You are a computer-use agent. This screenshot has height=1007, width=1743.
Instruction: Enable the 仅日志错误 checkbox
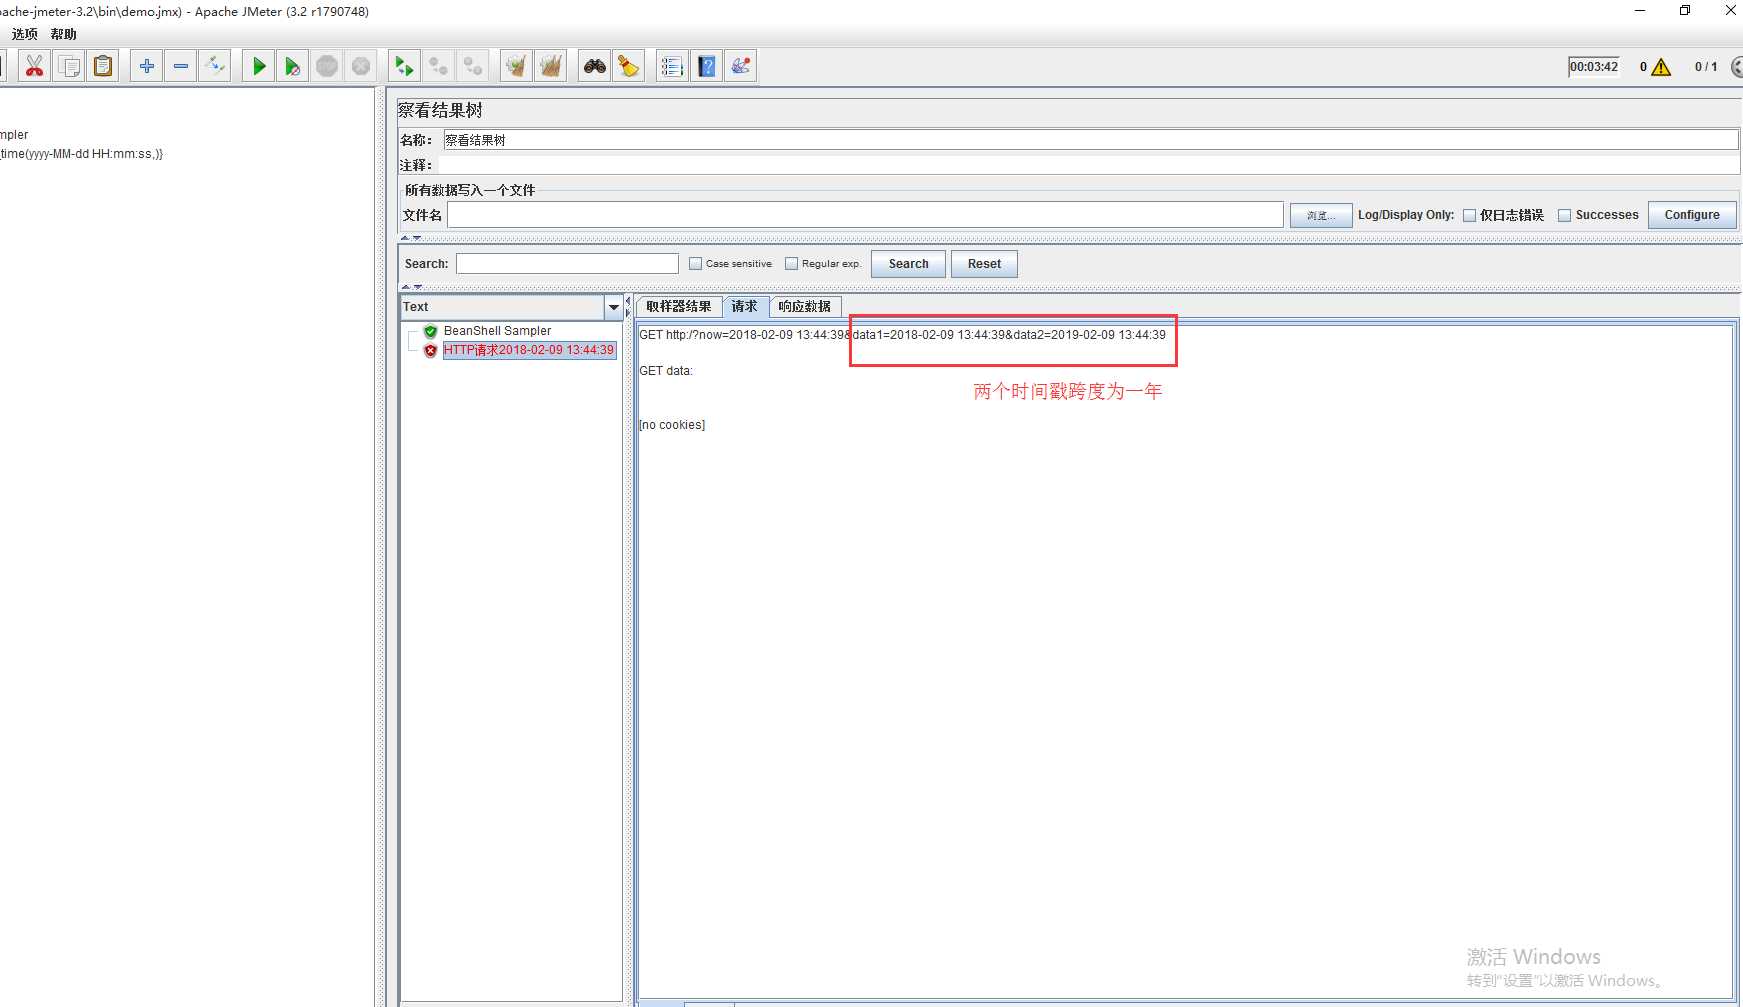point(1470,215)
